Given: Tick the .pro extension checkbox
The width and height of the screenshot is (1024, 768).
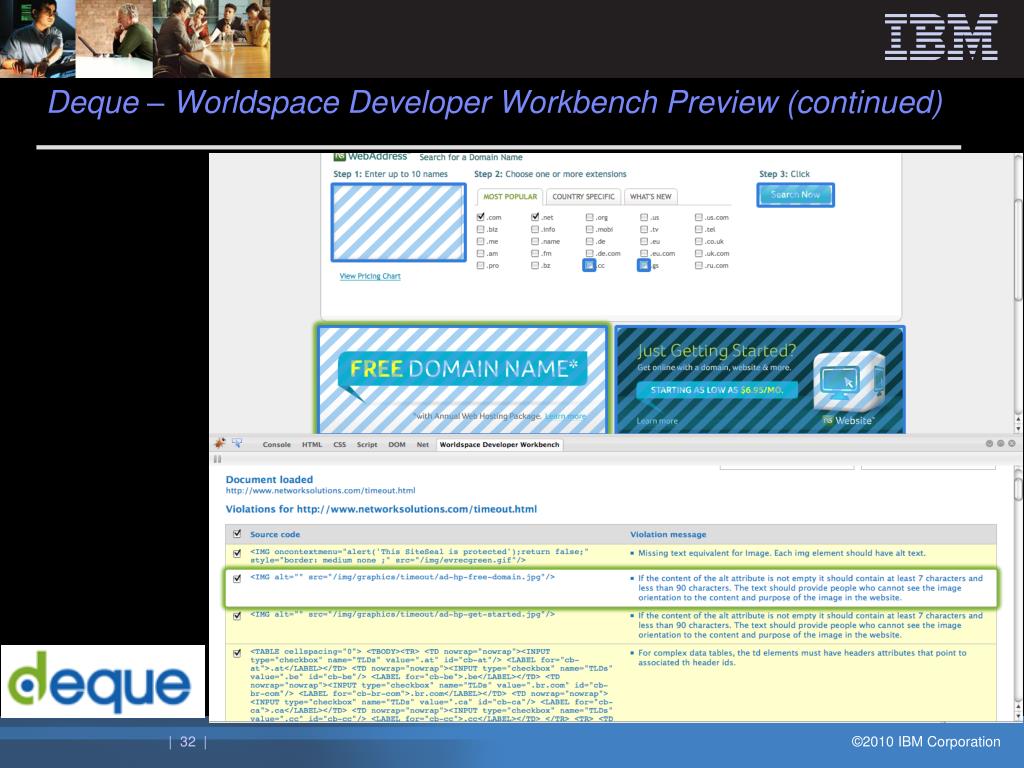Looking at the screenshot, I should pyautogui.click(x=481, y=266).
